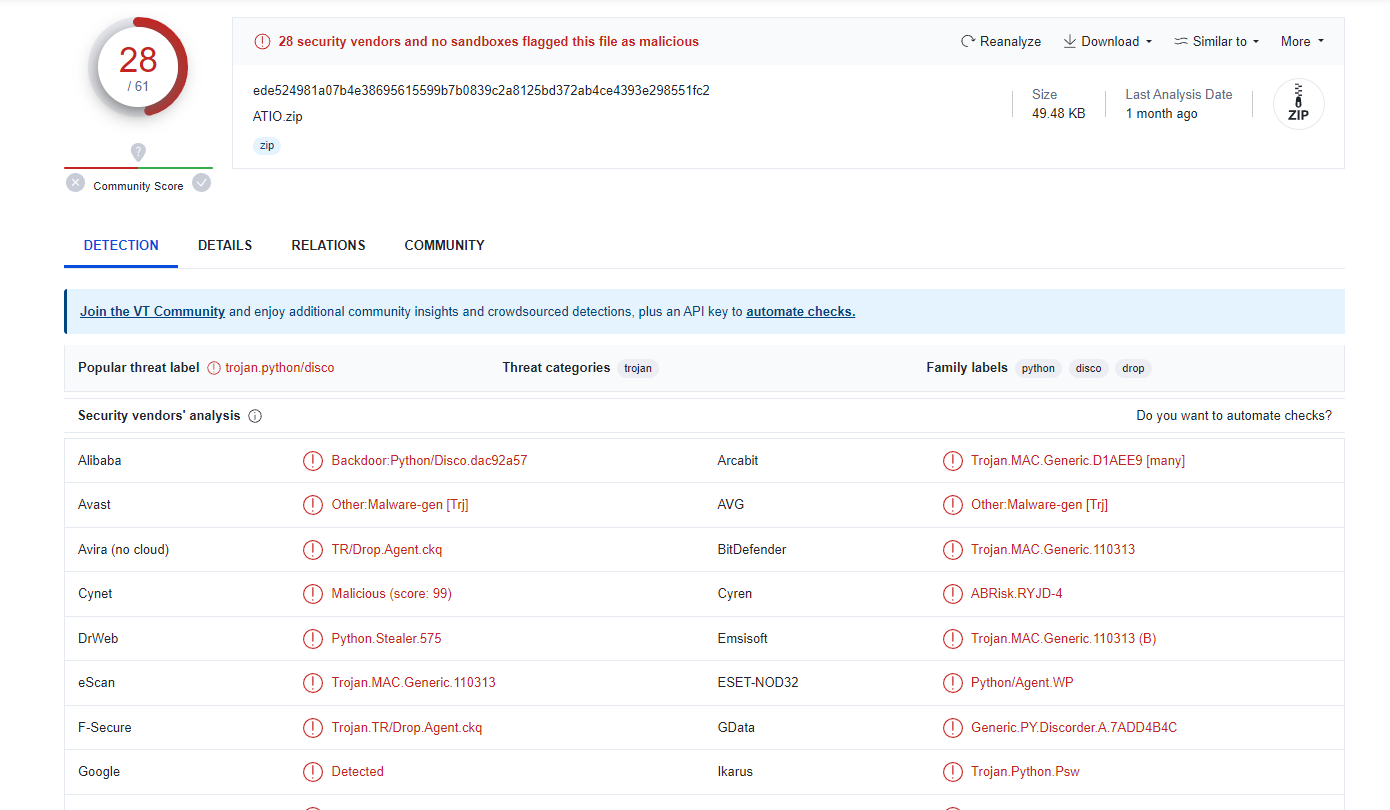1390x810 pixels.
Task: Click the Alibaba vendor name
Action: pos(100,461)
